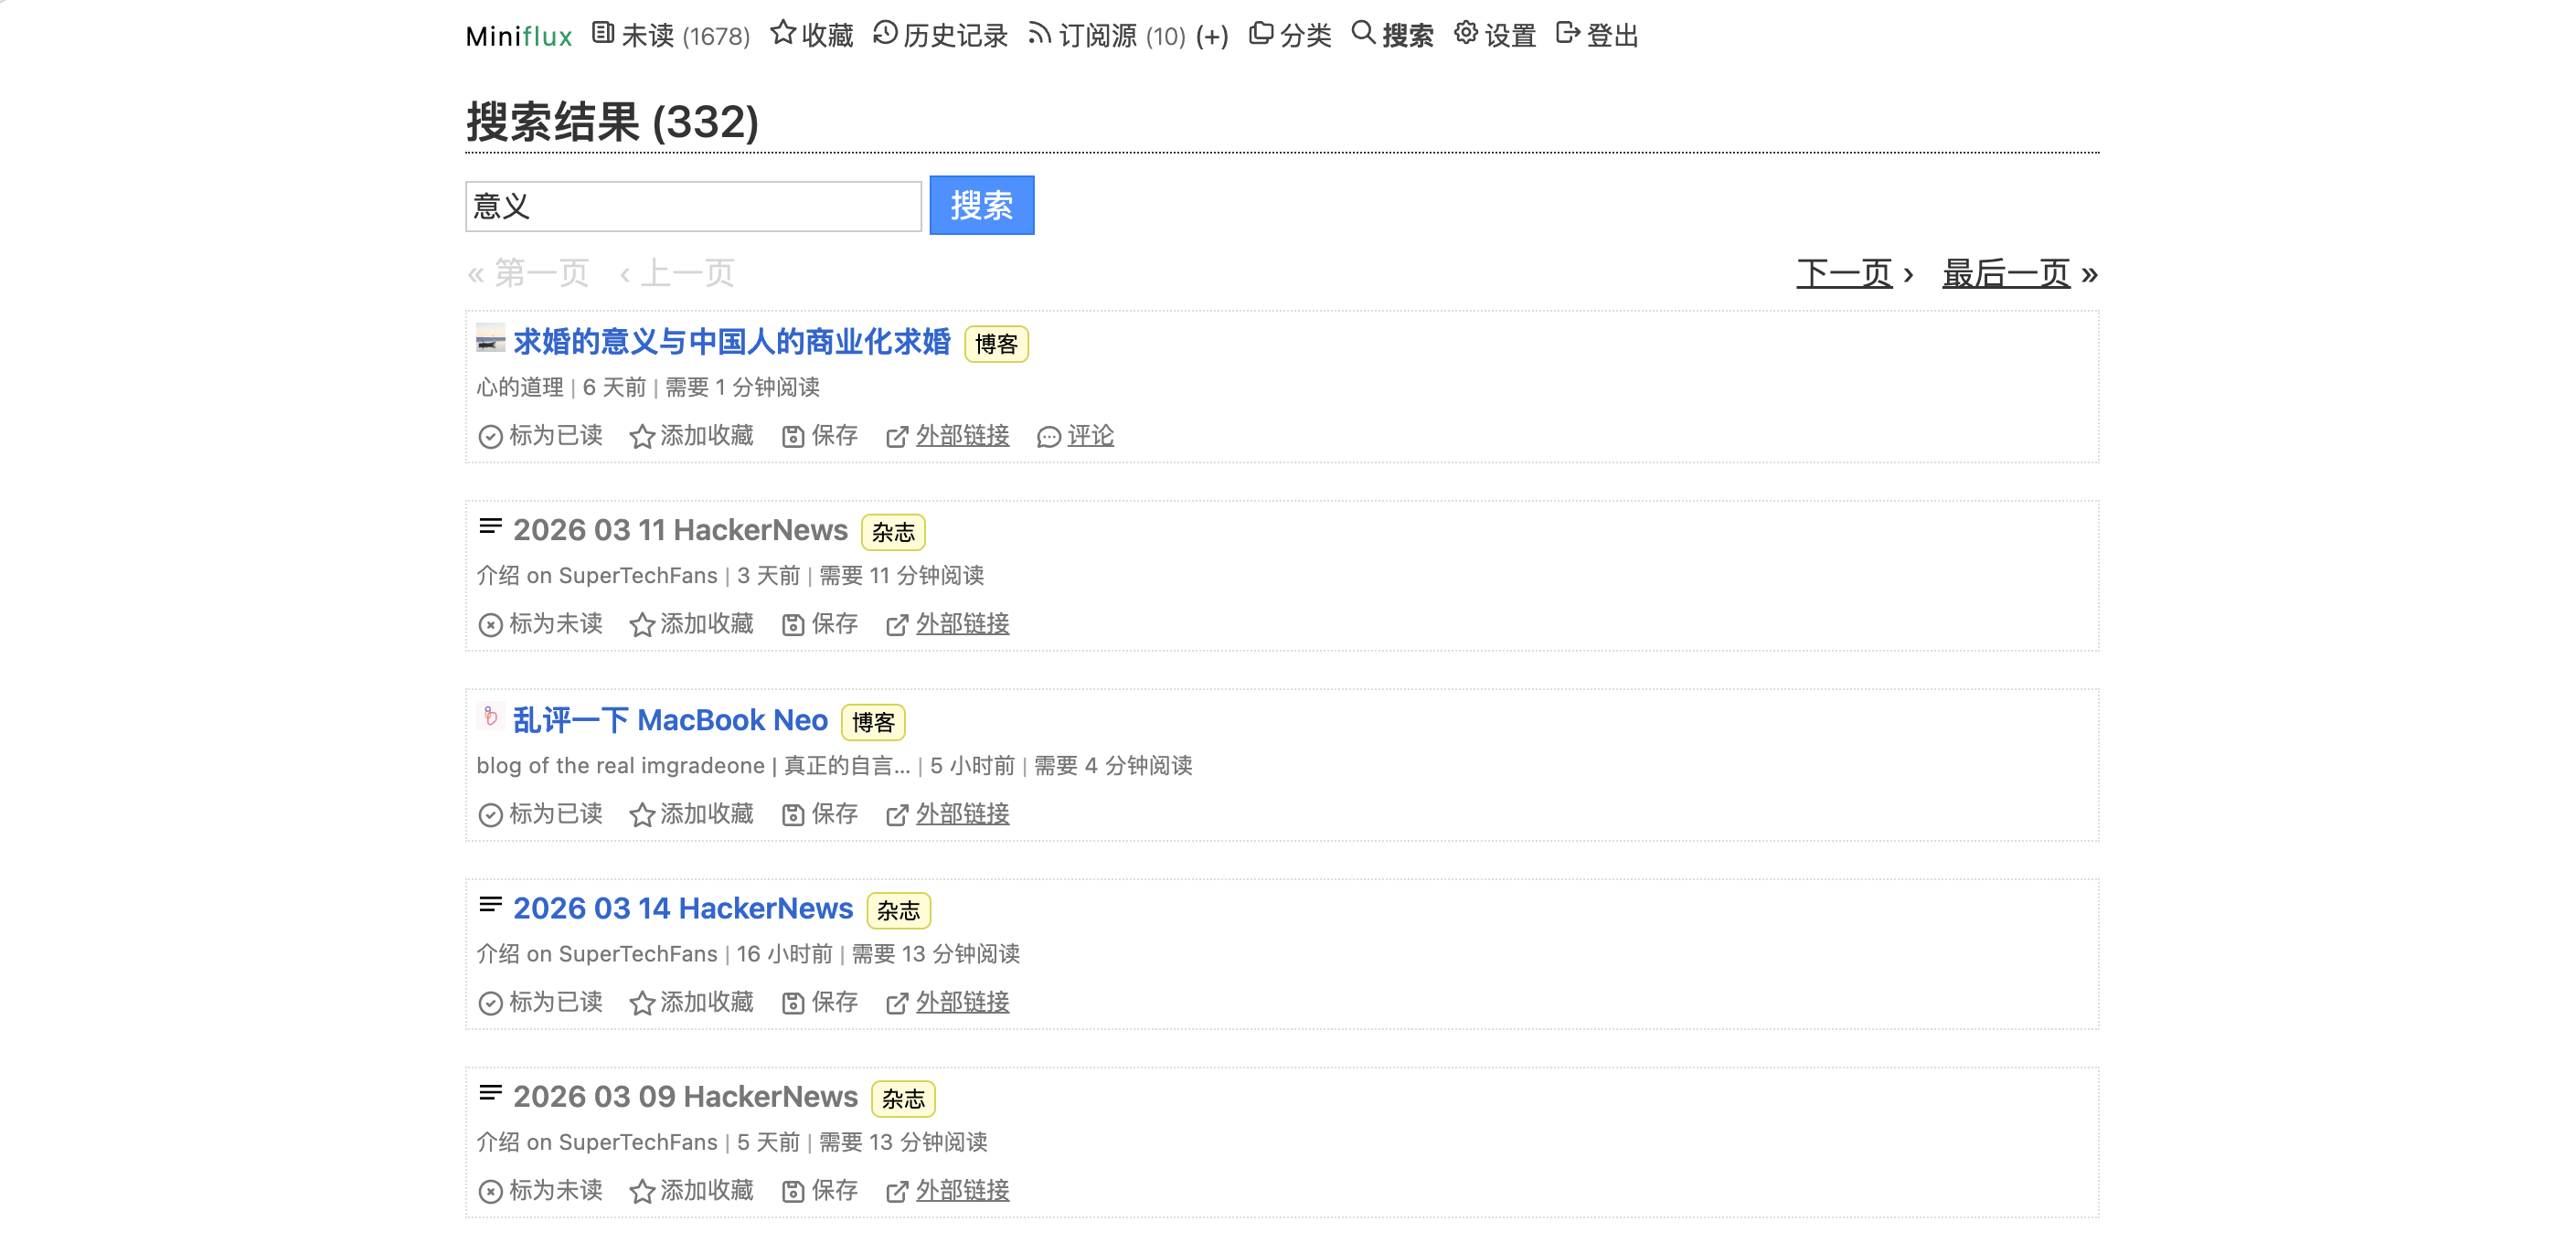2576x1243 pixels.
Task: Go to 收藏 starred entries
Action: pyautogui.click(x=812, y=36)
